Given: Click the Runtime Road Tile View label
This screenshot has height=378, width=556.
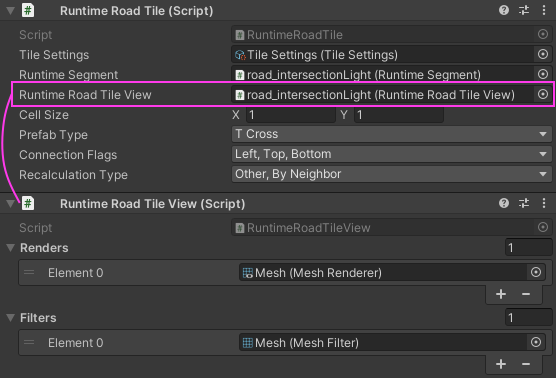Looking at the screenshot, I should coord(85,95).
